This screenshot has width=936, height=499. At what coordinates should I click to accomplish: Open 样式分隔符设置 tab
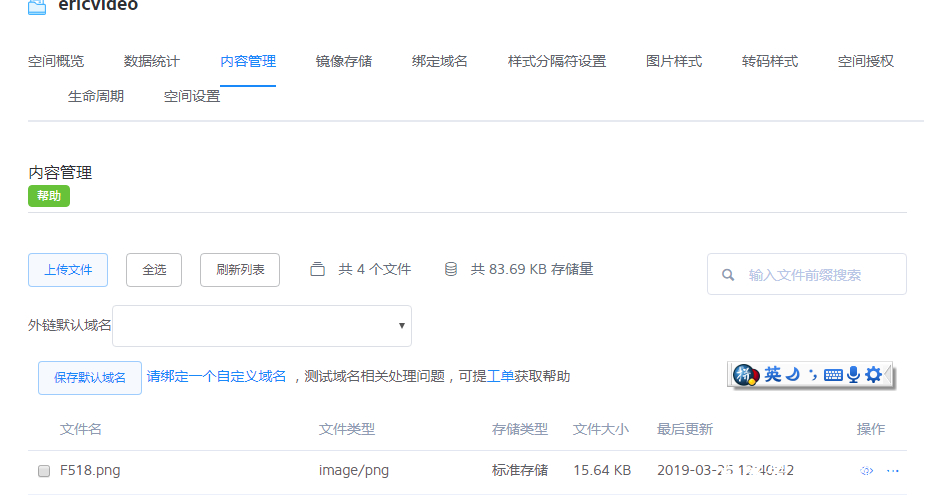click(557, 61)
